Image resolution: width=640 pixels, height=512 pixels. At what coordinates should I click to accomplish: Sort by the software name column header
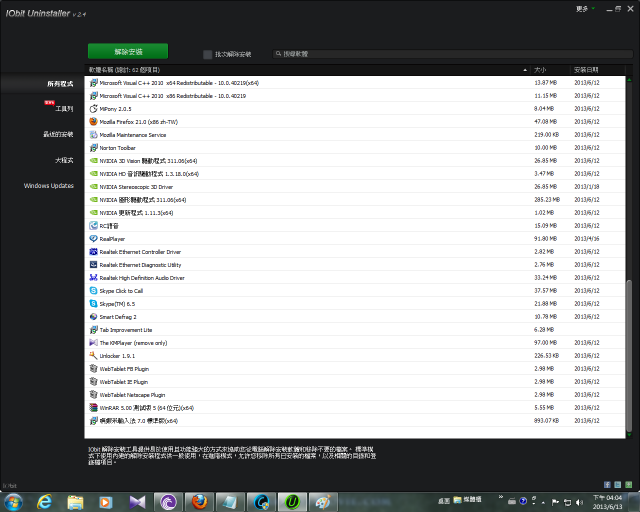click(x=307, y=70)
